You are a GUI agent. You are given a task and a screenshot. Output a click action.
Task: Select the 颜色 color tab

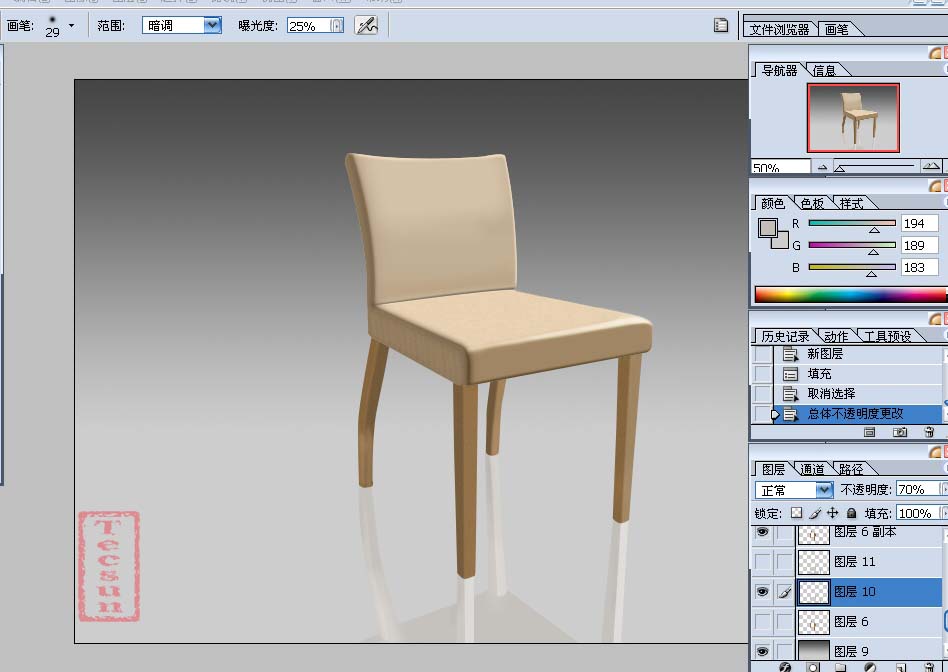coord(773,203)
